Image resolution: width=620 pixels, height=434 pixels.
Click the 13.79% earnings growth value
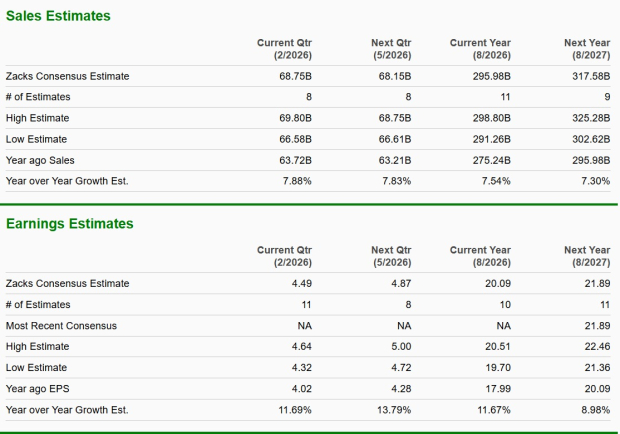(395, 410)
